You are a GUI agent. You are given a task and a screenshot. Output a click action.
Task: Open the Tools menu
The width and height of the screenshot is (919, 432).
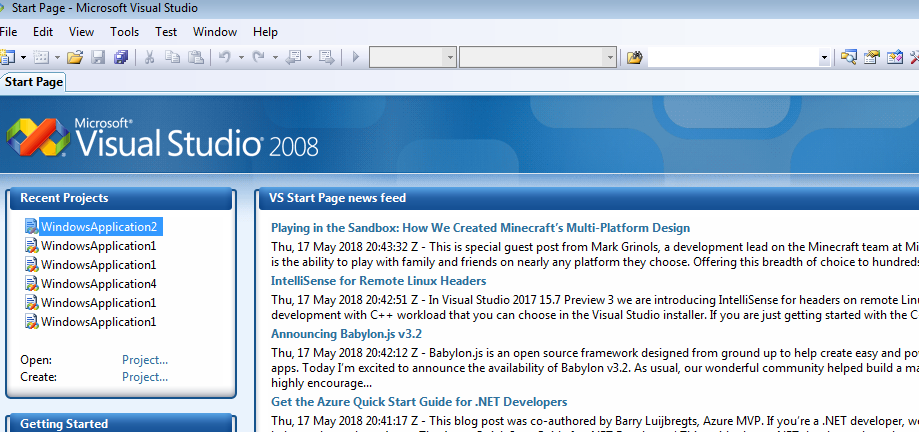(x=124, y=32)
